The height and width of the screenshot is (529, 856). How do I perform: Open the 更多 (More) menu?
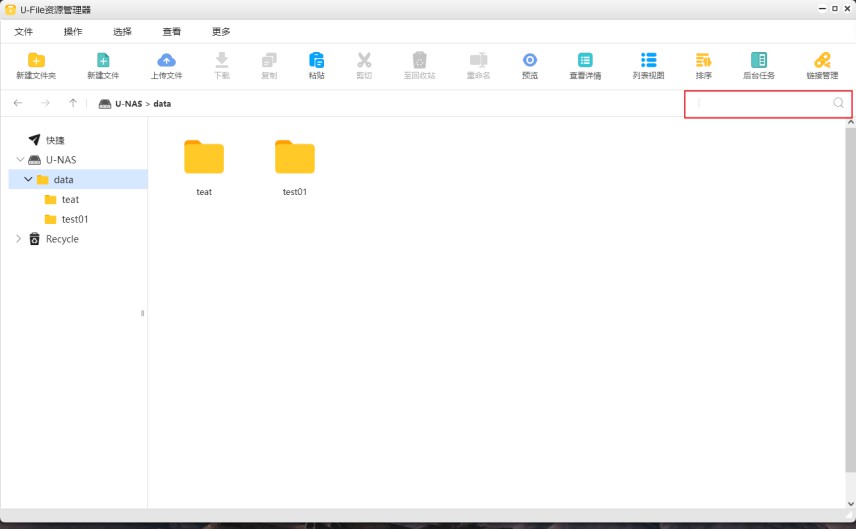tap(221, 32)
